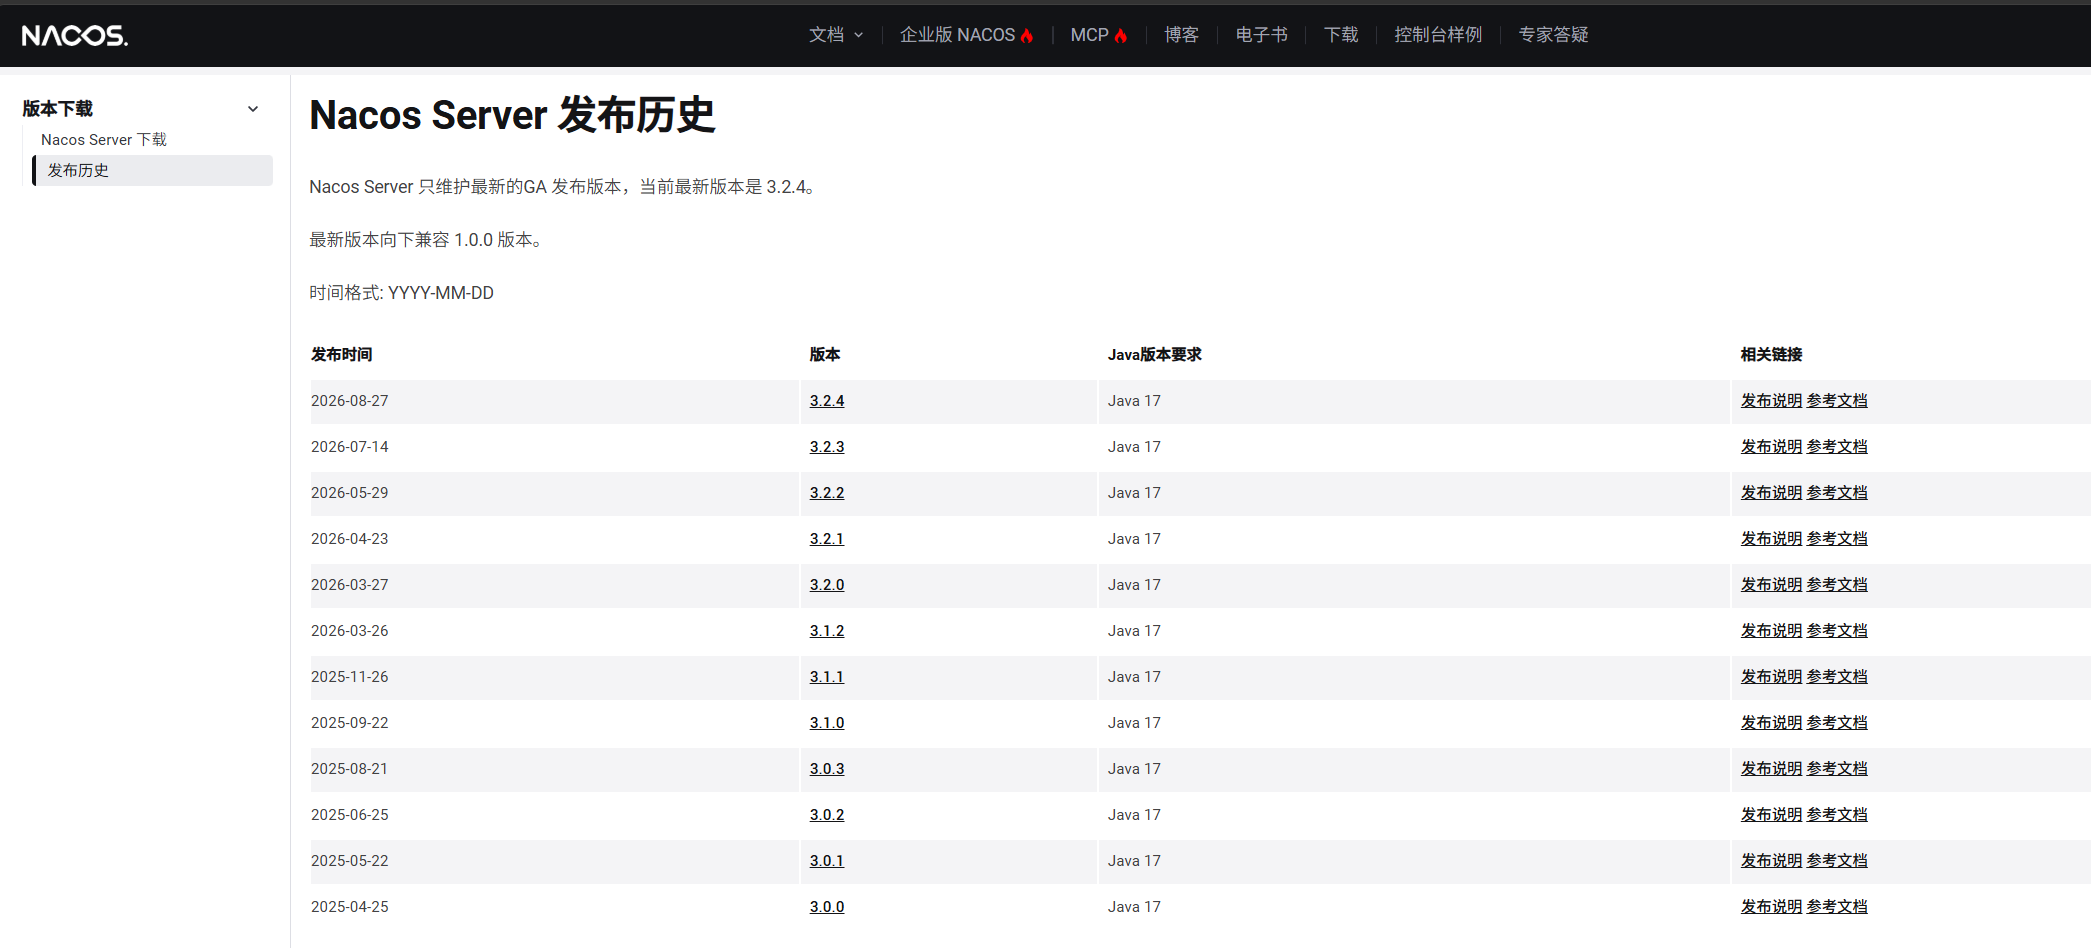Open 发布说明 for version 3.2.3
This screenshot has width=2091, height=948.
pyautogui.click(x=1771, y=447)
